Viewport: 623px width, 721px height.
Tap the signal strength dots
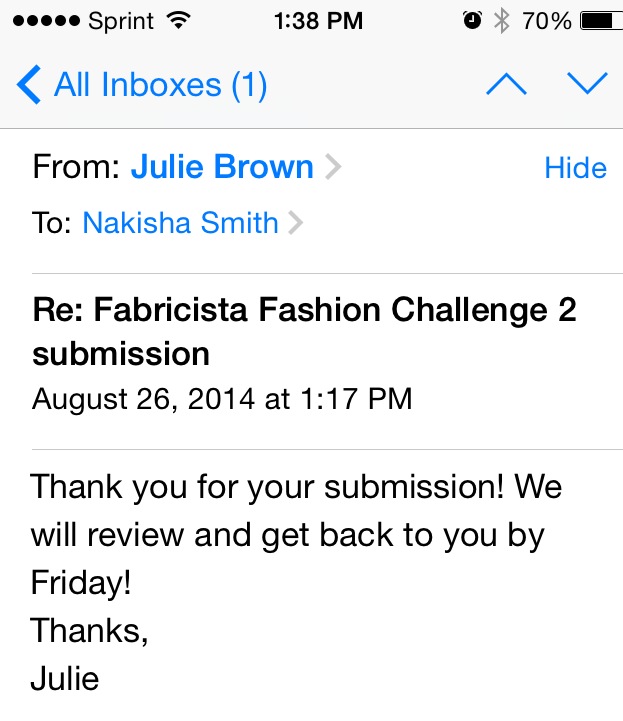[46, 21]
